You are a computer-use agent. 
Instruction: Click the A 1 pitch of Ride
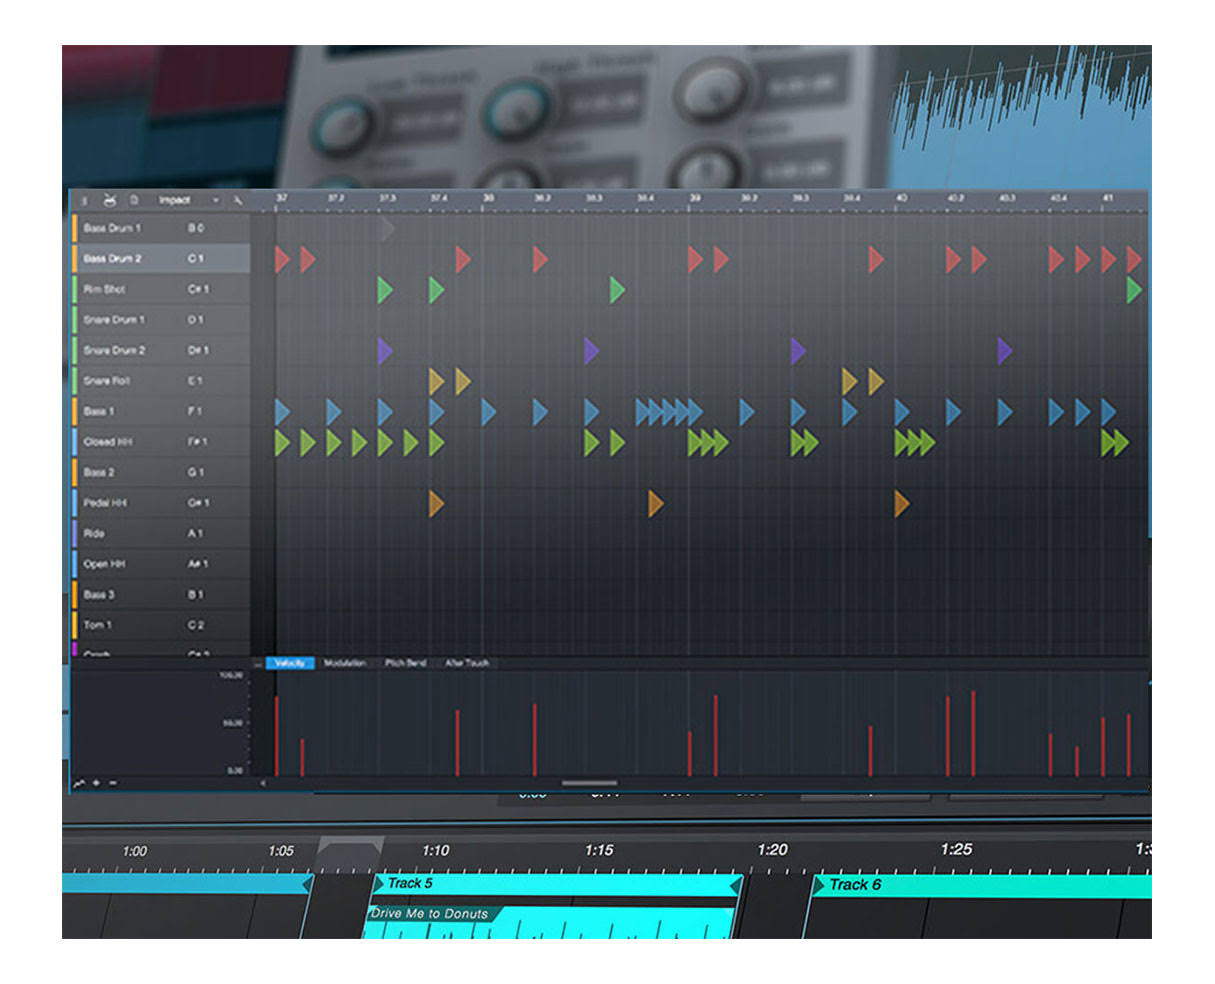[196, 533]
